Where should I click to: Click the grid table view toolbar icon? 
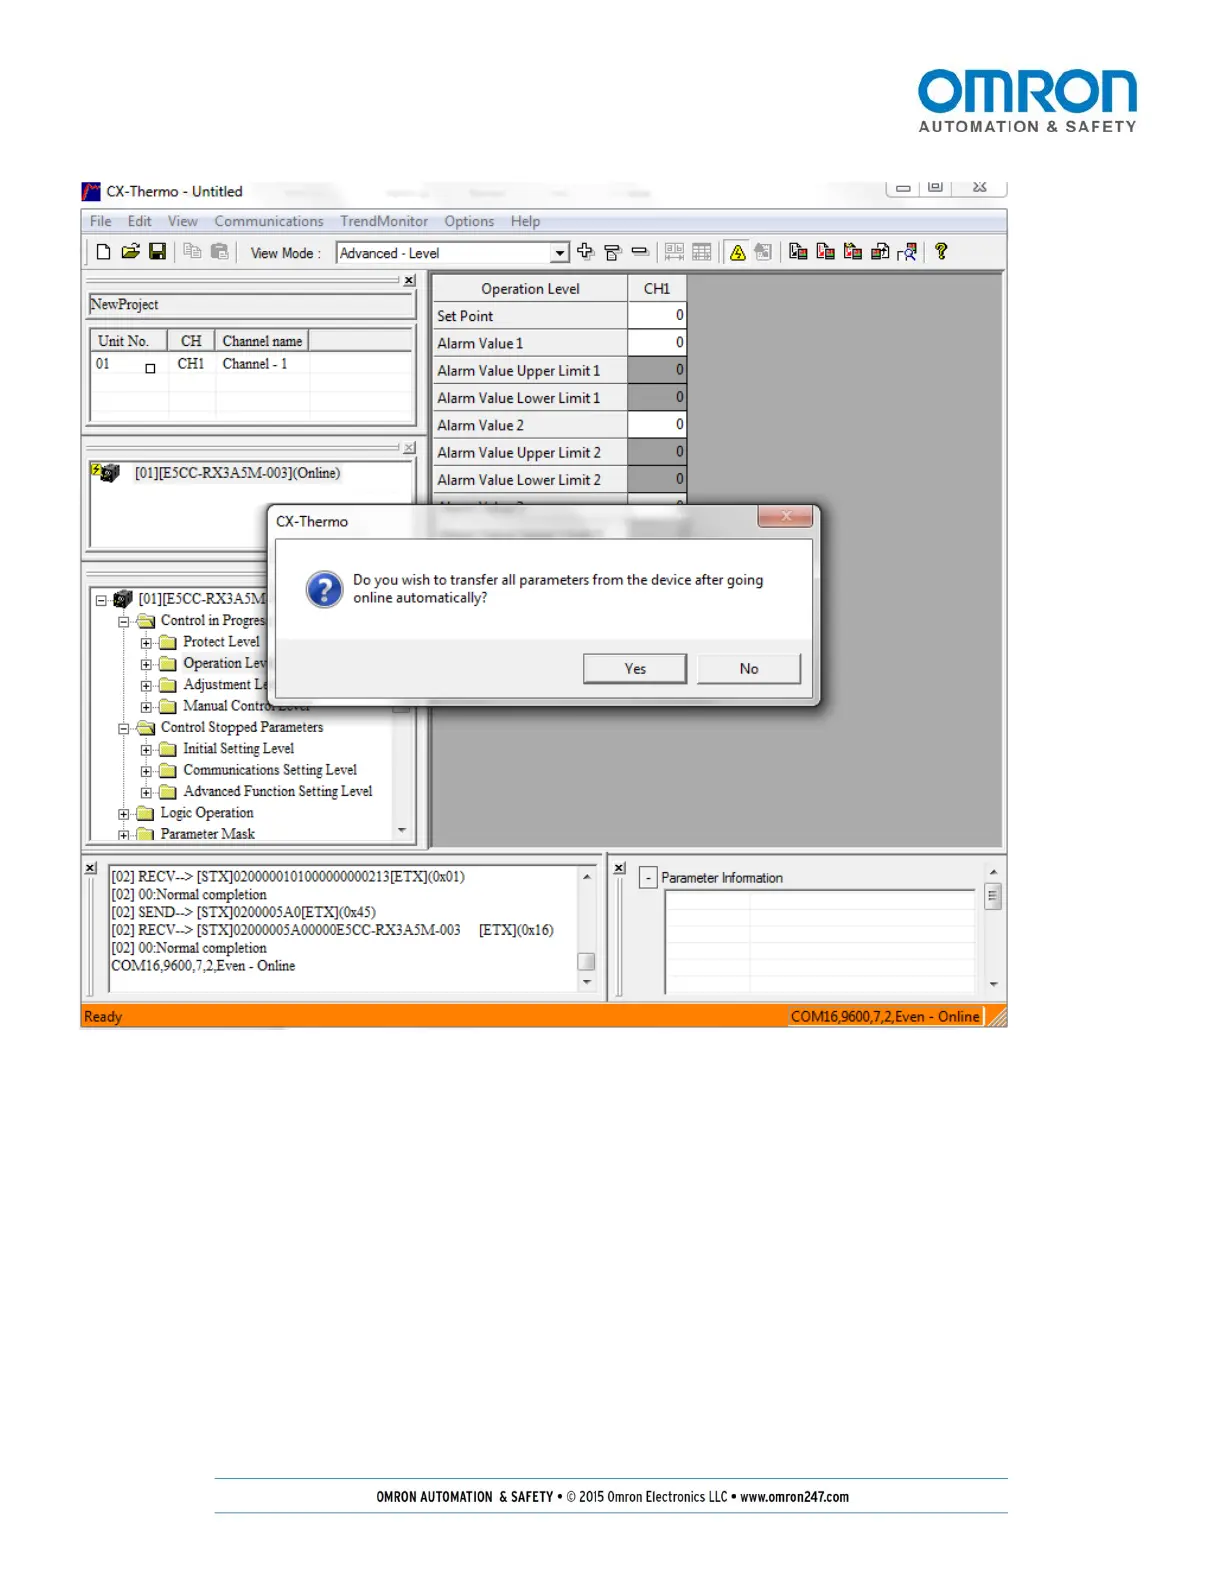[702, 252]
